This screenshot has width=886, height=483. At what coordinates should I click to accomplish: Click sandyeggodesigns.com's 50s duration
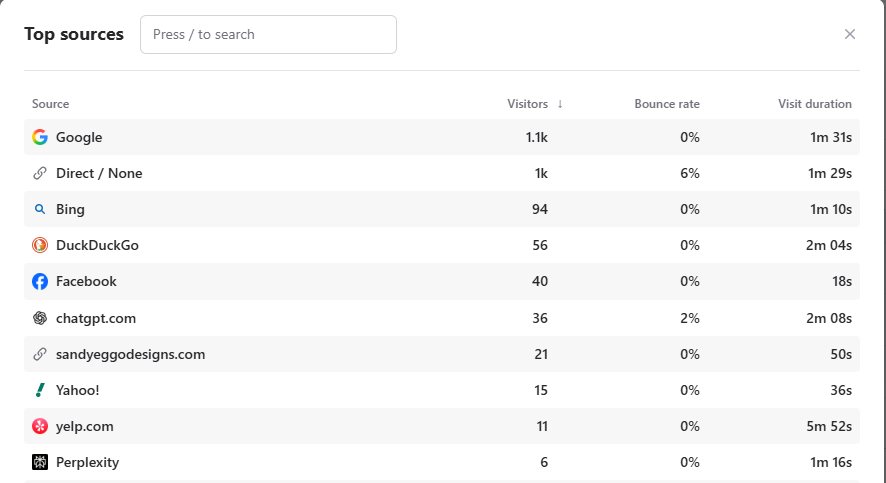pyautogui.click(x=841, y=354)
